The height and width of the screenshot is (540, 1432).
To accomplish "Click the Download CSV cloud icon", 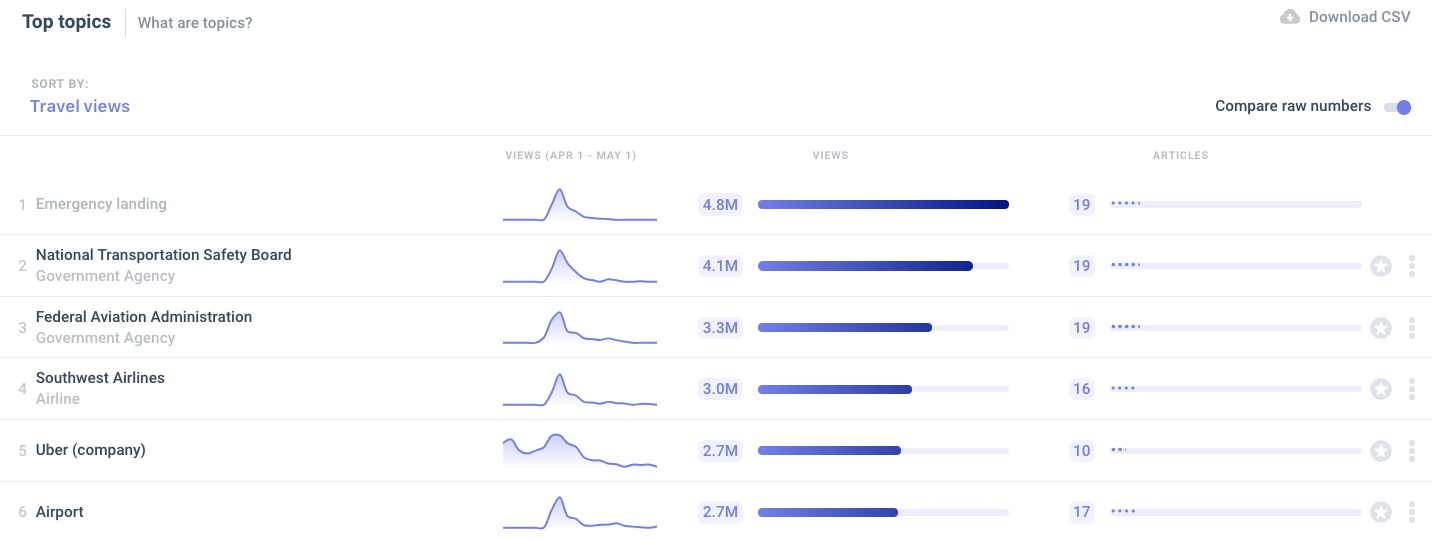I will 1290,17.
